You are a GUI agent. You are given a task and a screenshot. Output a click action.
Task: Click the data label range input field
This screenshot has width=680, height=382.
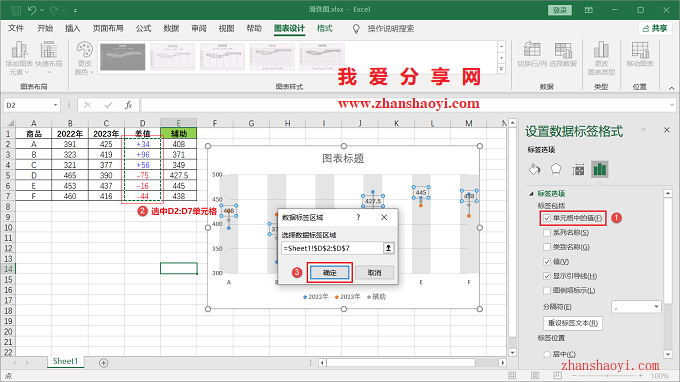tap(333, 248)
